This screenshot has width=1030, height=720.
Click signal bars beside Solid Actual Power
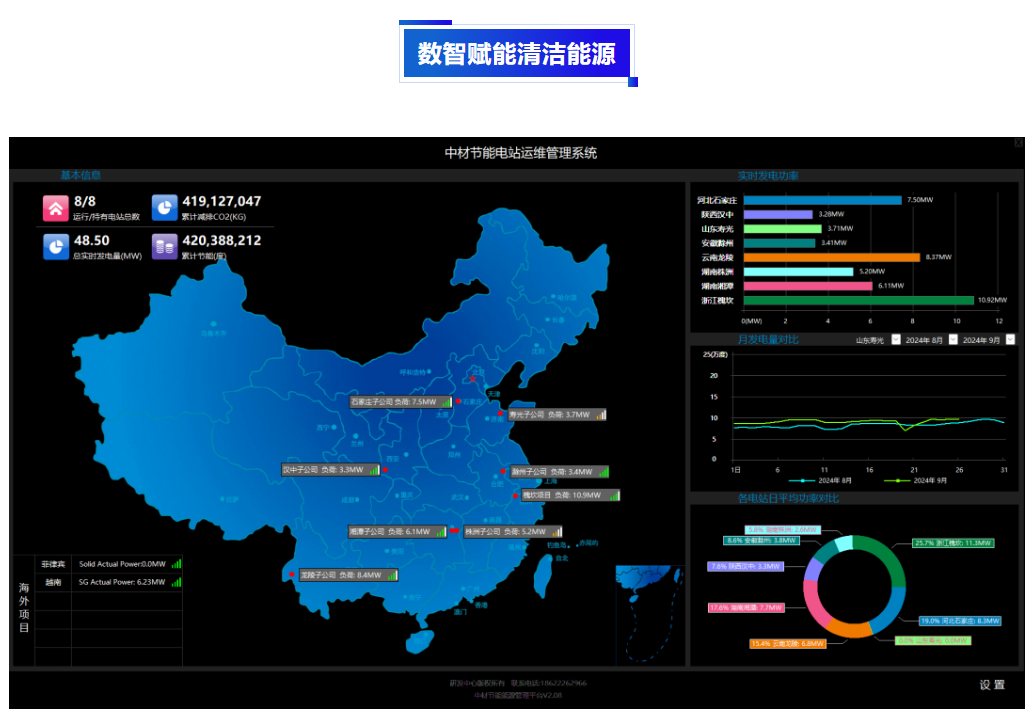[176, 564]
